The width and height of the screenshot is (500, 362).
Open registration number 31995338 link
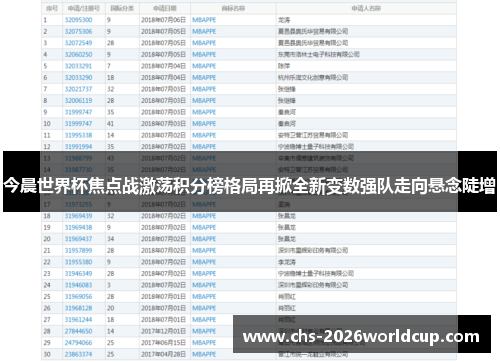click(78, 135)
